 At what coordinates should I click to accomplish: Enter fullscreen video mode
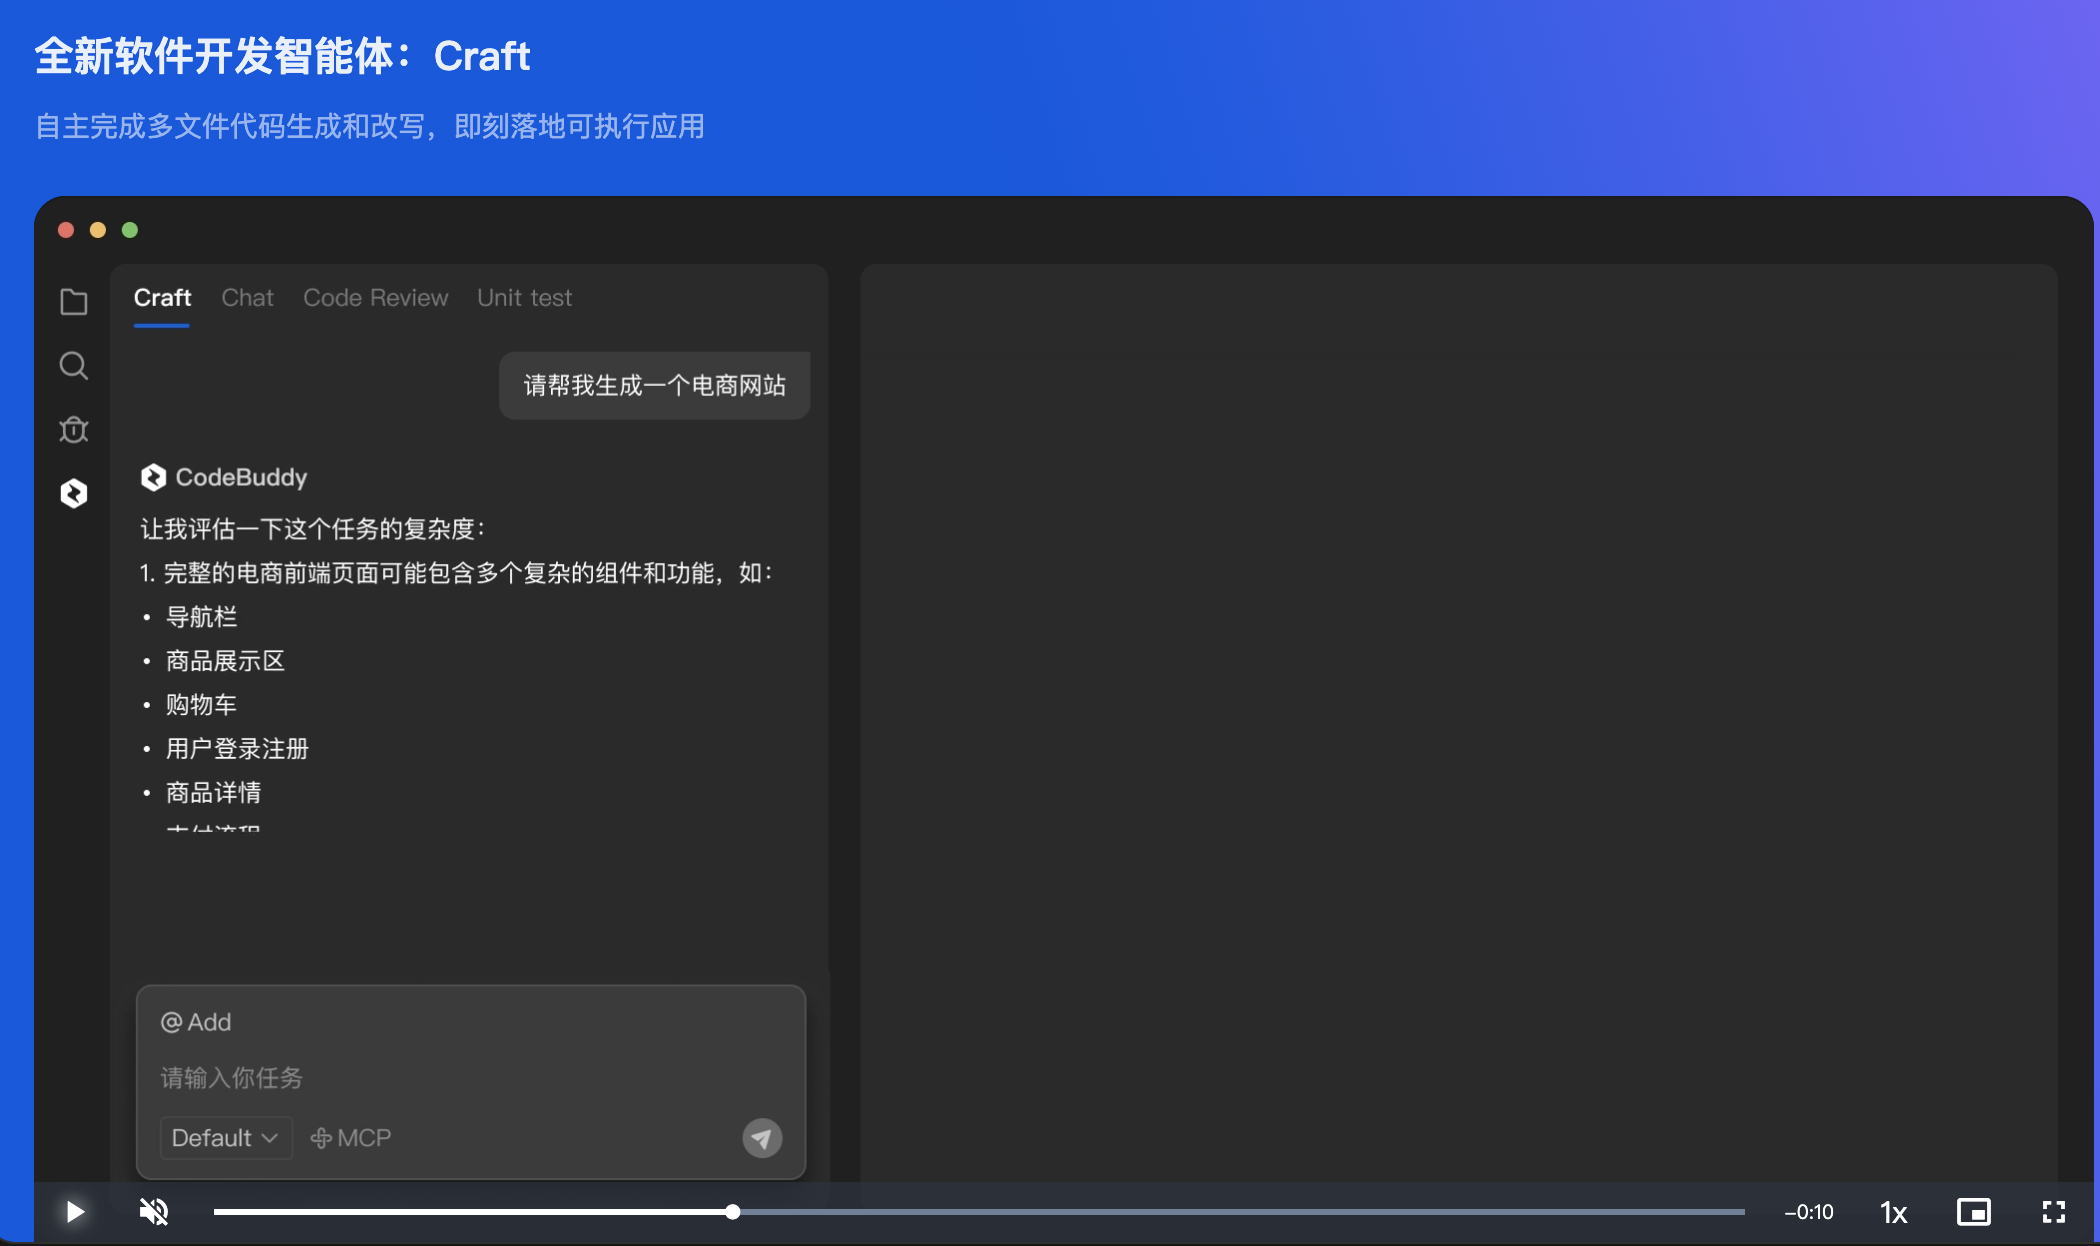pyautogui.click(x=2054, y=1212)
